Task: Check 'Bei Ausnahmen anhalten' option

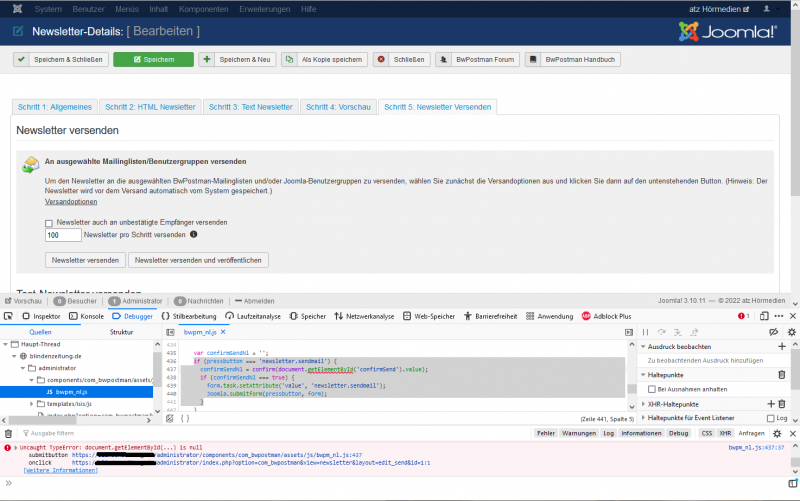Action: 652,388
